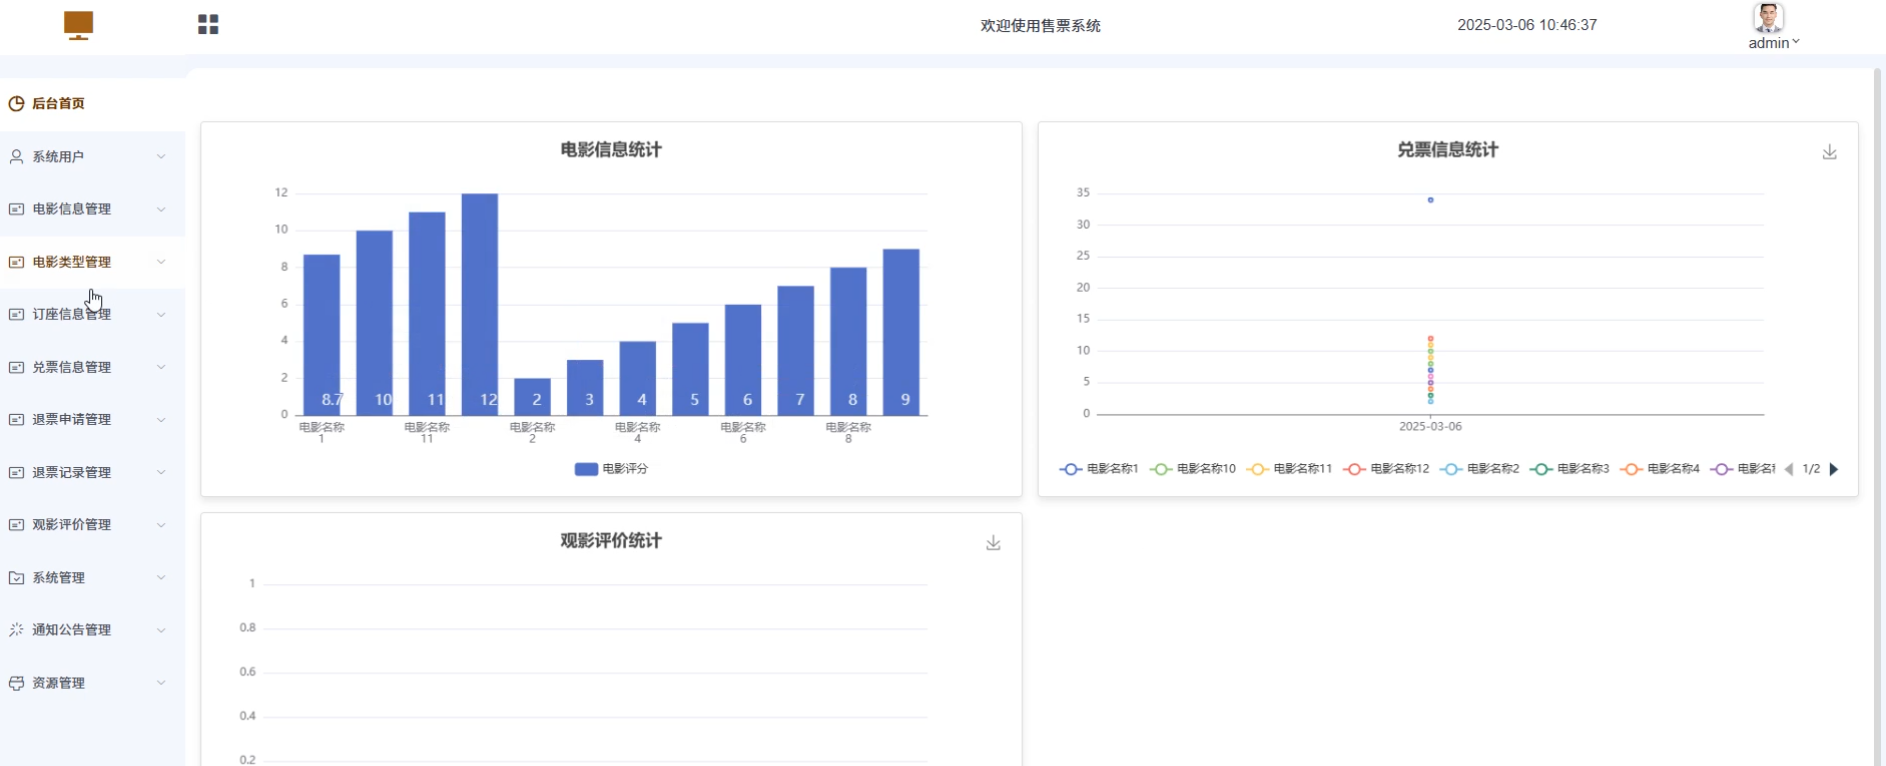Open the admin user dropdown
Screen dimensions: 1886x766
tap(1774, 43)
